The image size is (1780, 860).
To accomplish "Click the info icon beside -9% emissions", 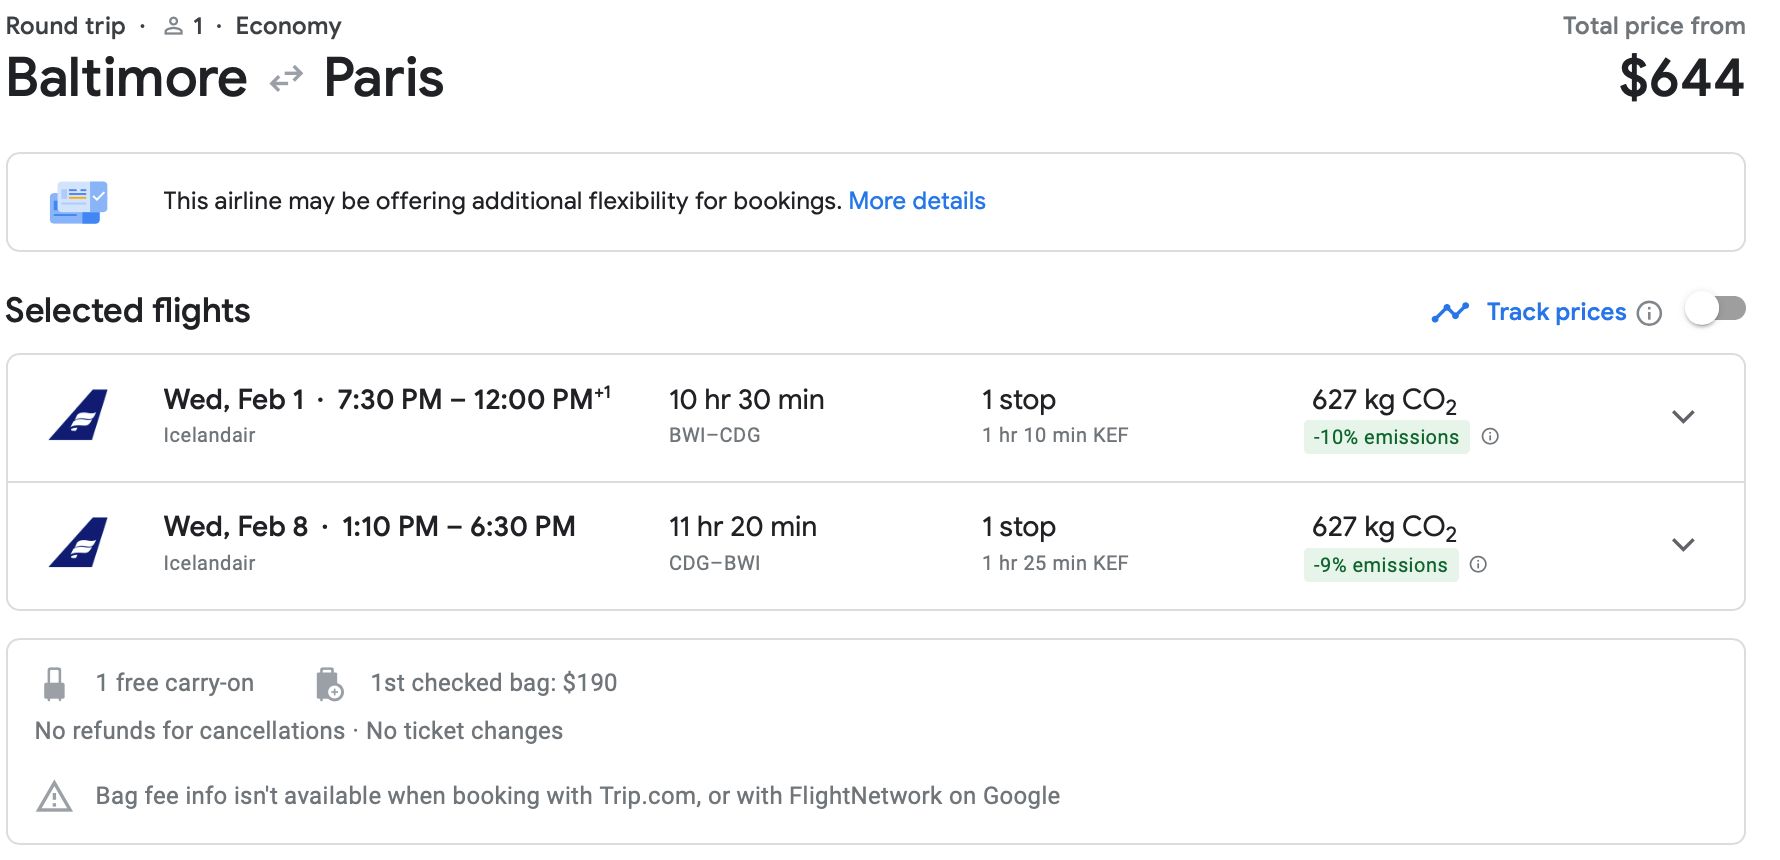I will (x=1478, y=565).
